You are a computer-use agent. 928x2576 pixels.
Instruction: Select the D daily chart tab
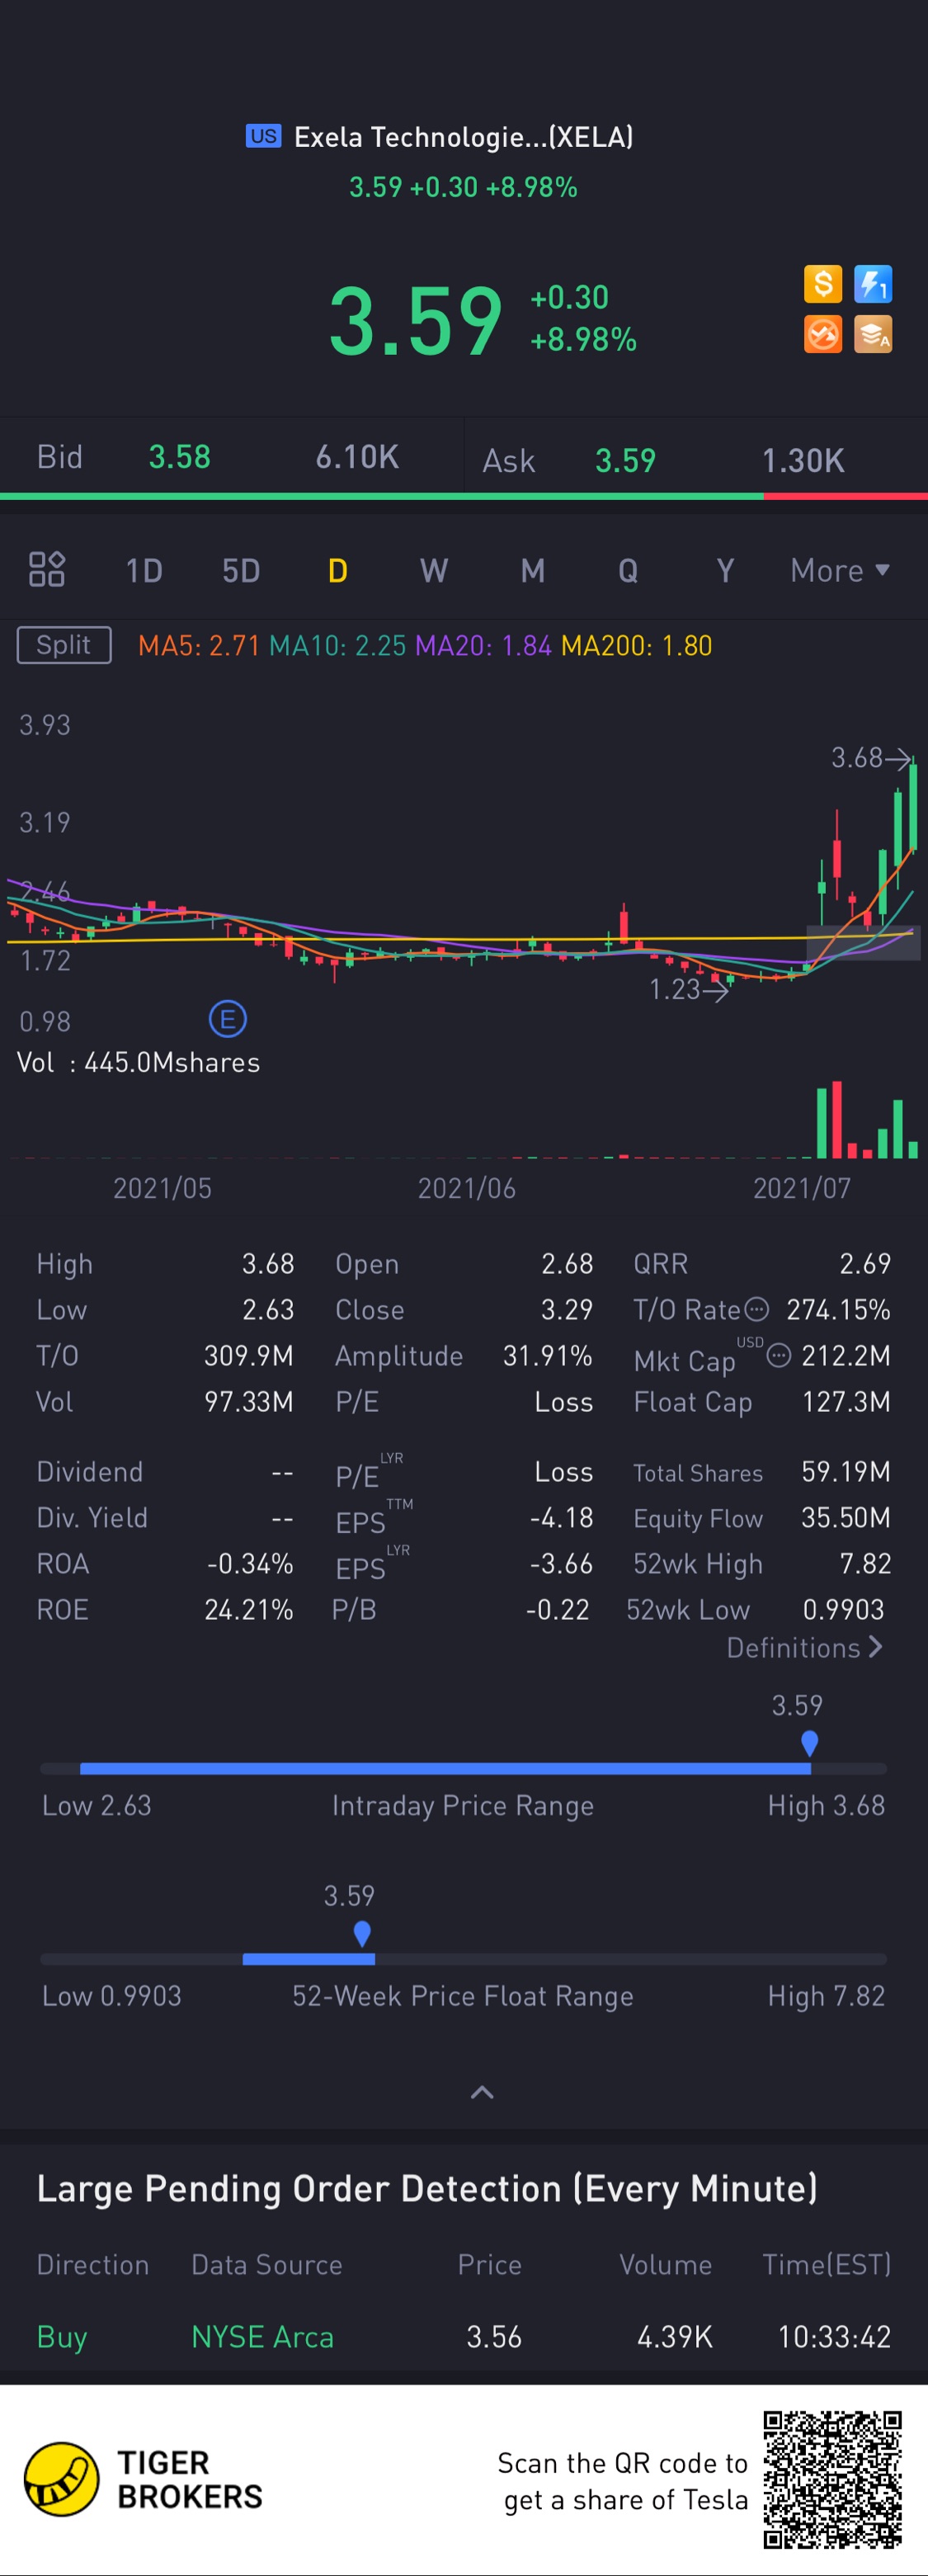pos(338,570)
